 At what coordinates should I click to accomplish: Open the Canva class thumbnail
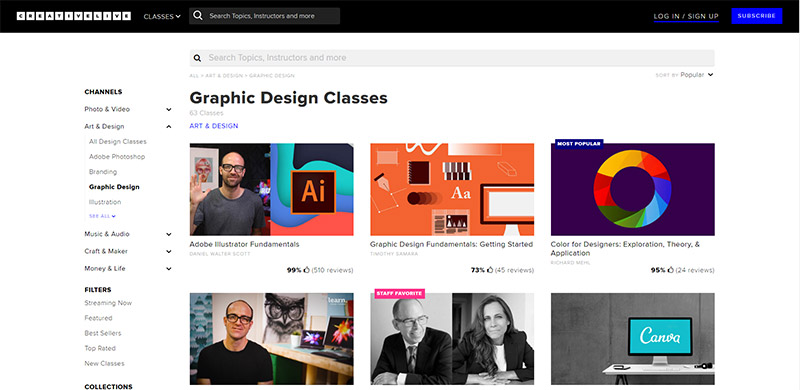click(633, 339)
